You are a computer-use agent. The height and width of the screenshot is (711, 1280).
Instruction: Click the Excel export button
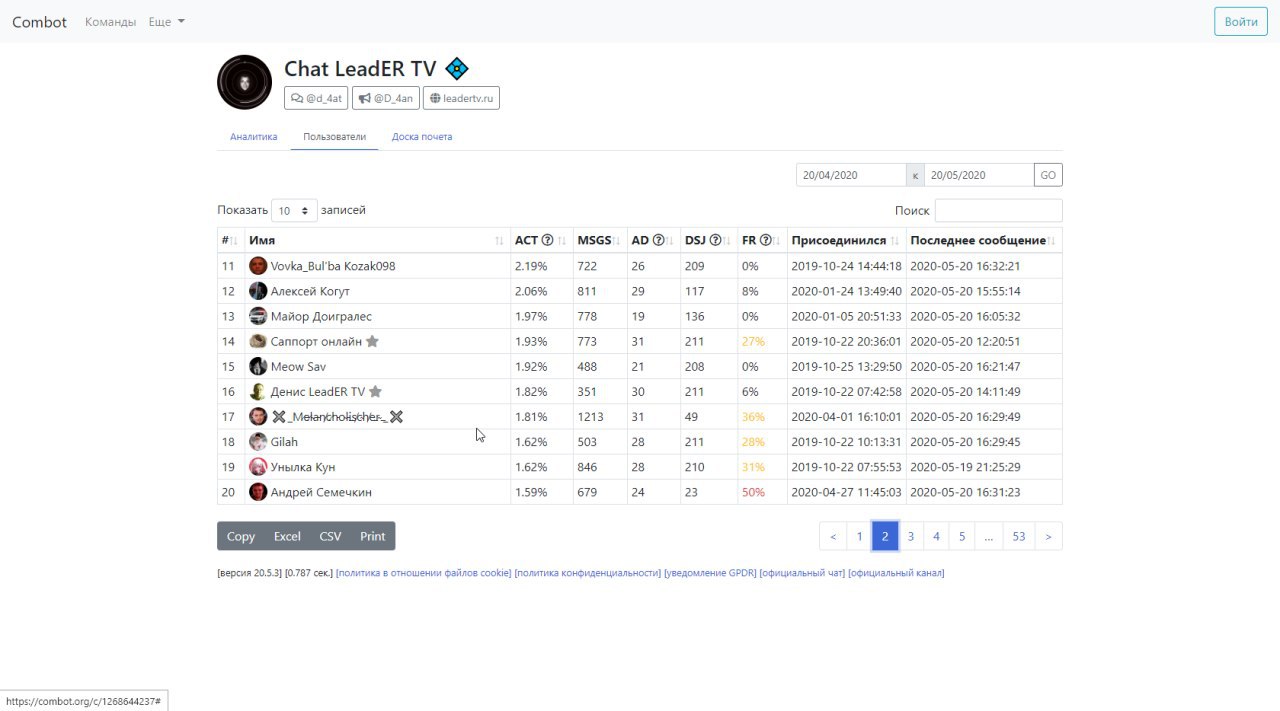(x=287, y=536)
